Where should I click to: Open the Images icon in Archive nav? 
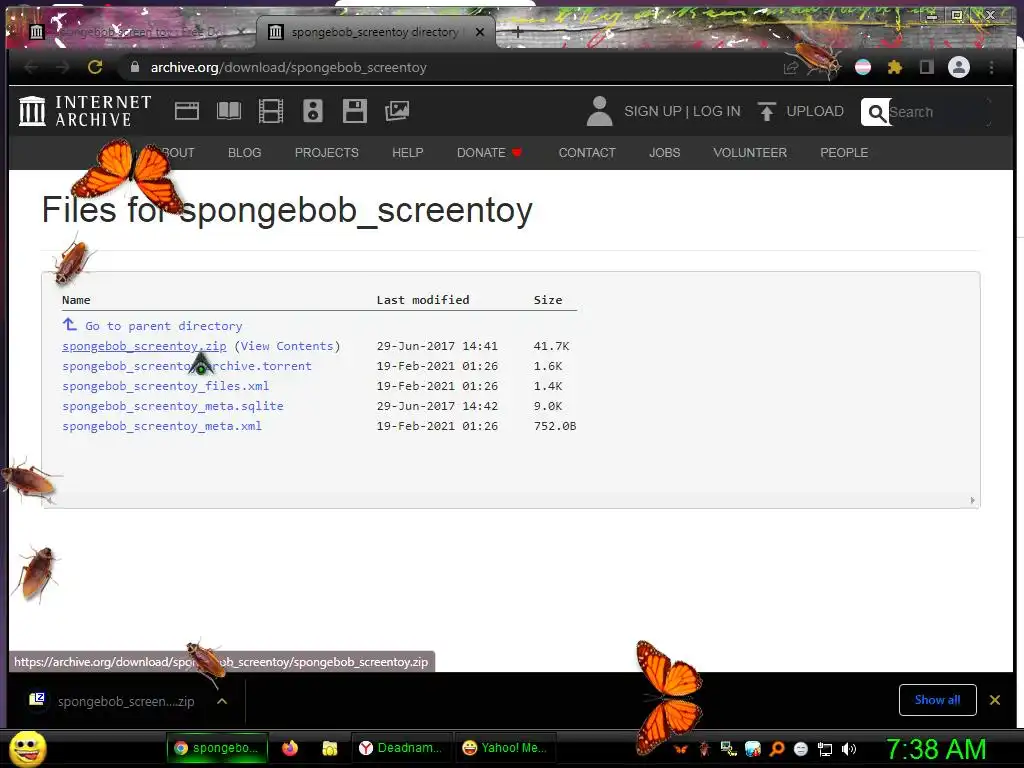click(396, 111)
